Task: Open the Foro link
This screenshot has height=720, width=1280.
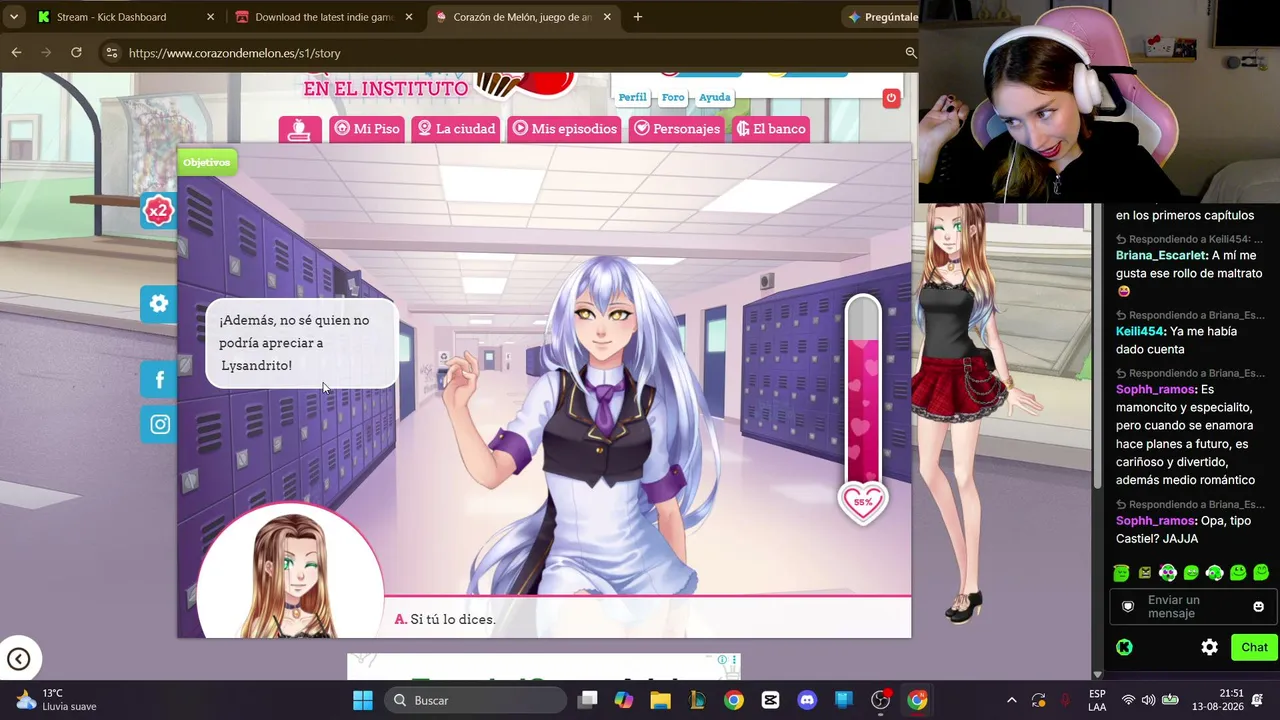Action: [x=673, y=97]
